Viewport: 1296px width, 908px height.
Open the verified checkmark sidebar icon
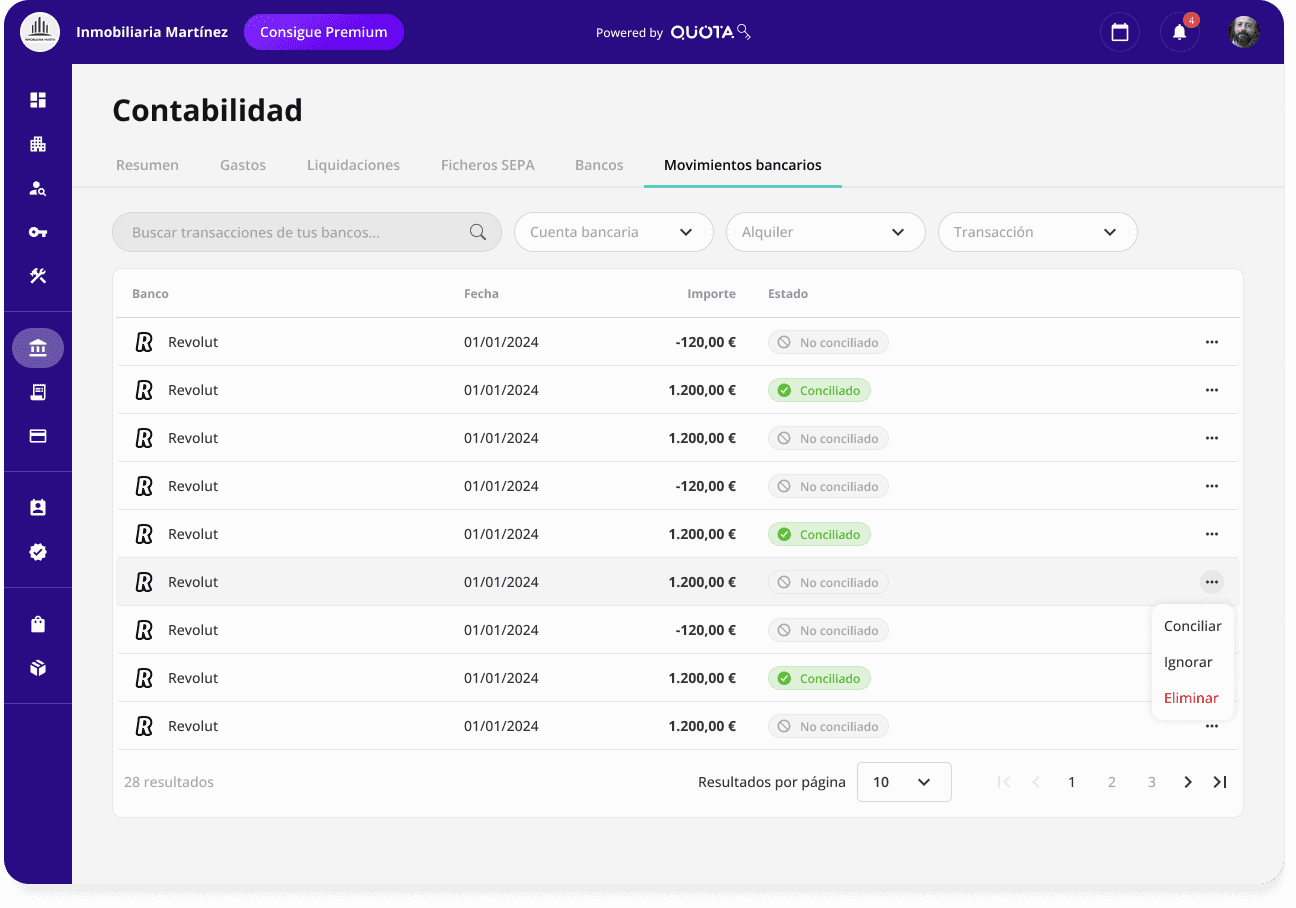[38, 552]
